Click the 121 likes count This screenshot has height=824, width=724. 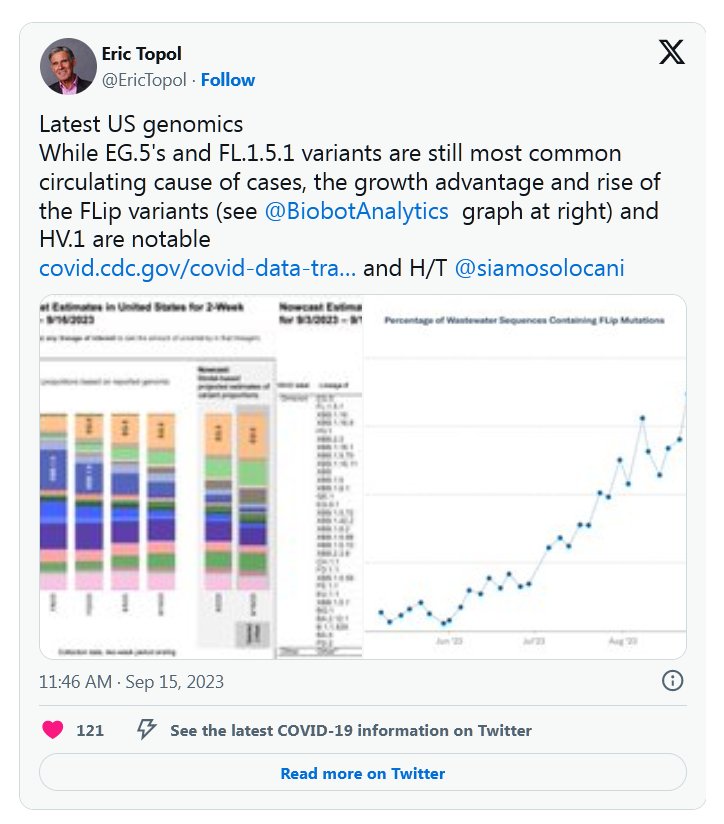[90, 730]
